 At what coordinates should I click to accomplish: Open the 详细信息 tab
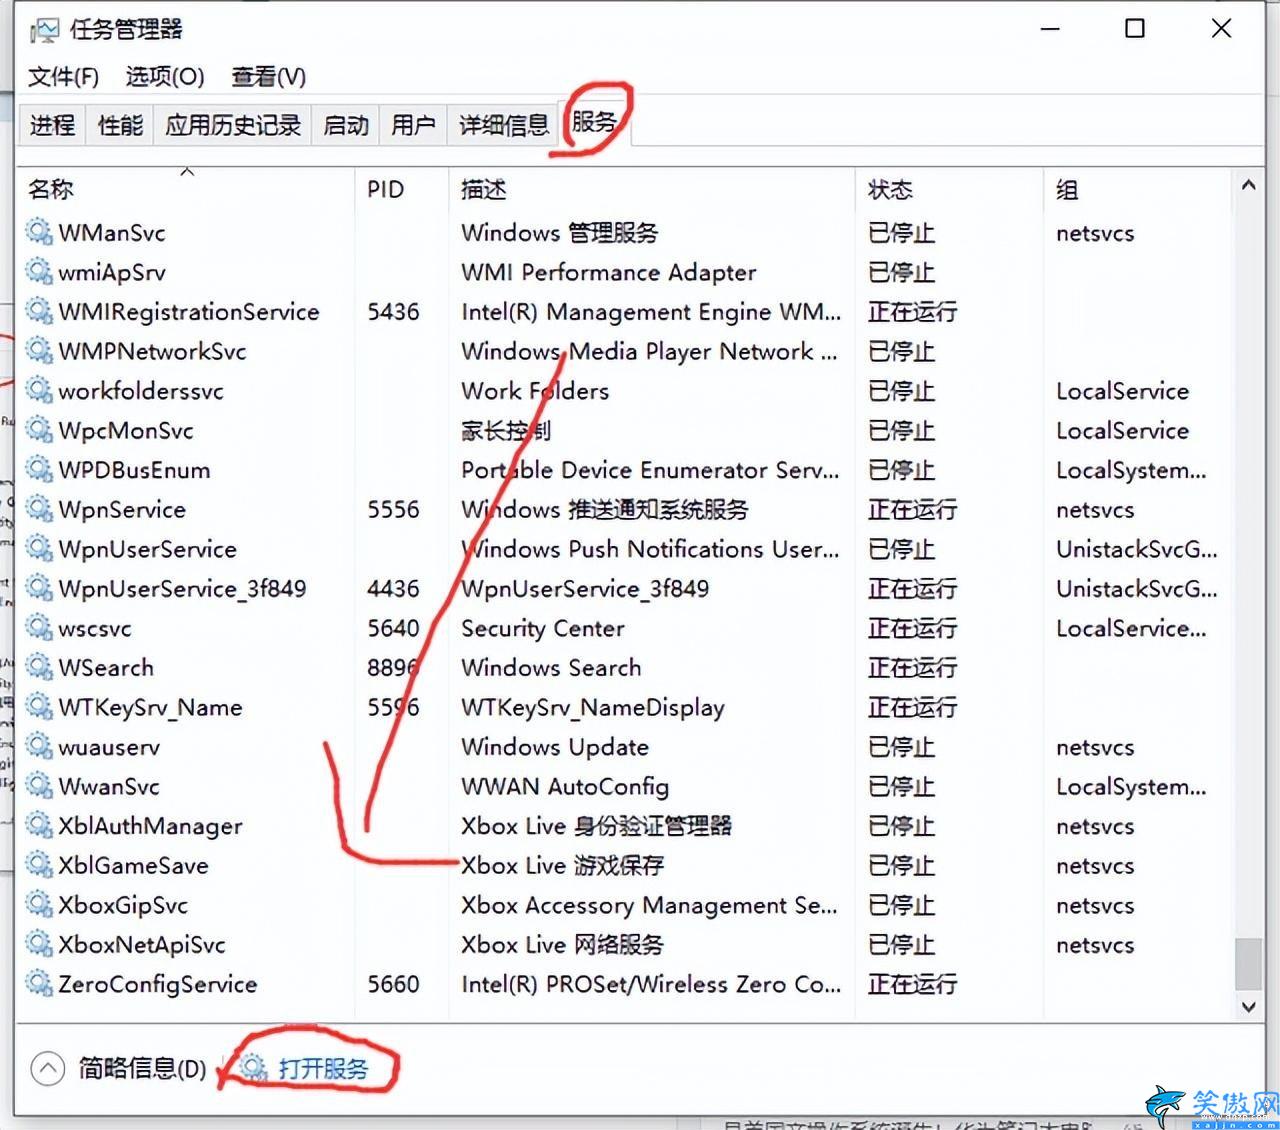click(504, 125)
